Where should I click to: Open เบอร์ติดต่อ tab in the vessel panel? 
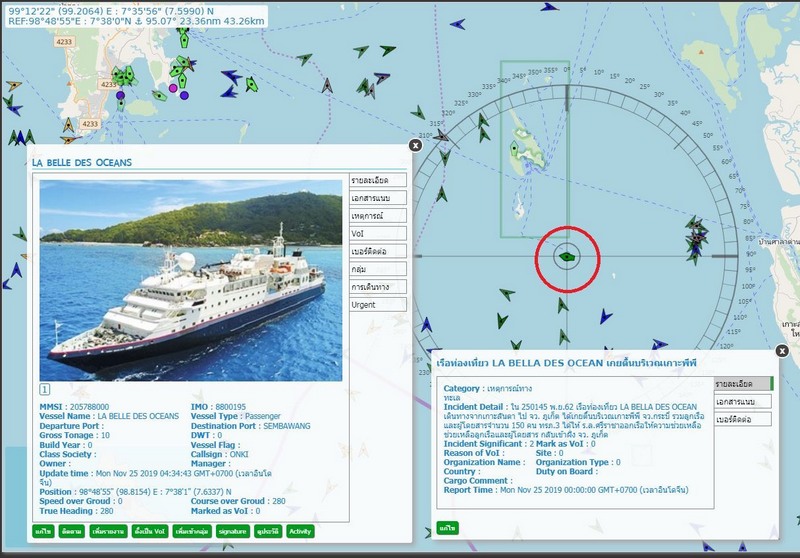tap(378, 251)
